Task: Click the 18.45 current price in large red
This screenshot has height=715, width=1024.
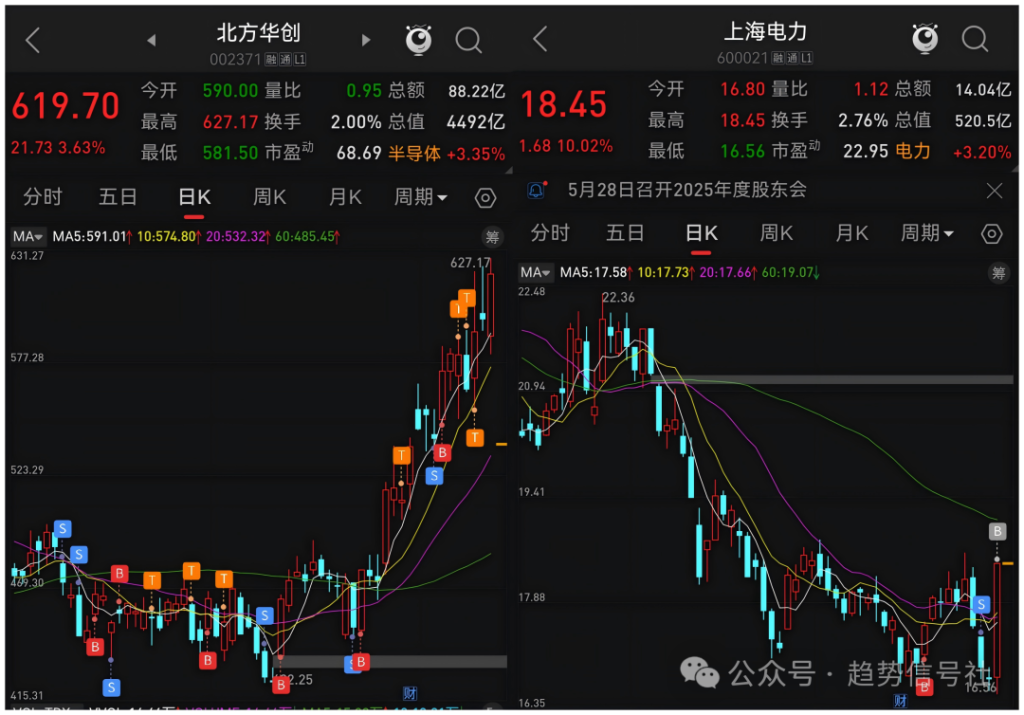Action: [x=564, y=105]
